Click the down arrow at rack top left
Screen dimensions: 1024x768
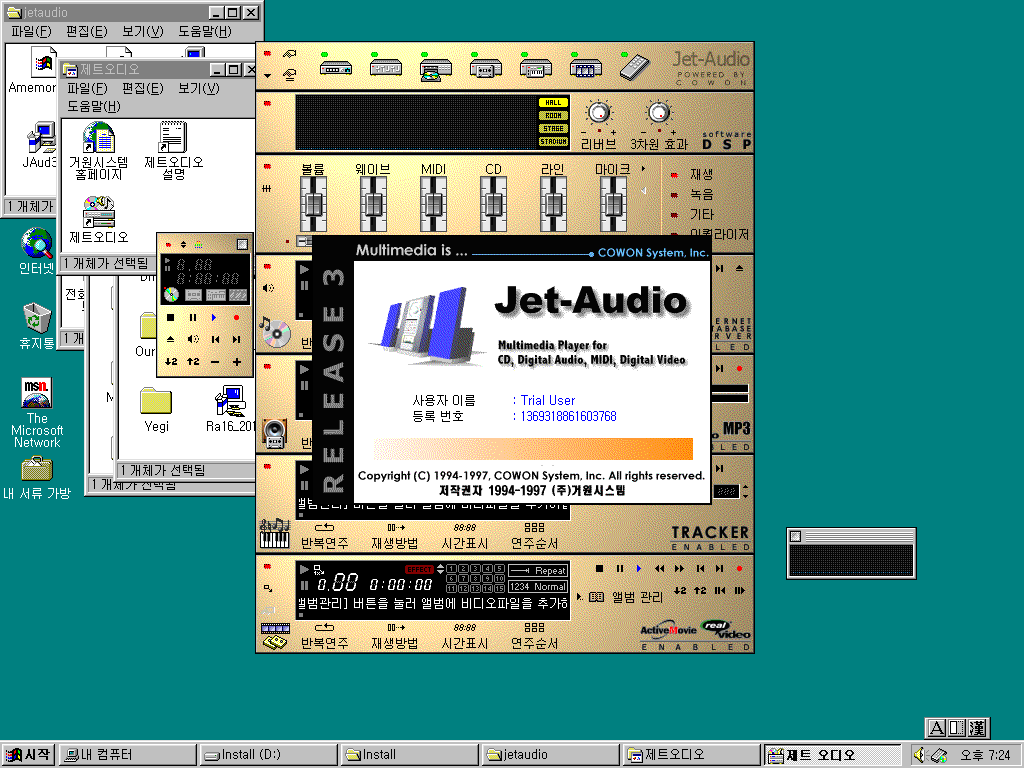(267, 75)
